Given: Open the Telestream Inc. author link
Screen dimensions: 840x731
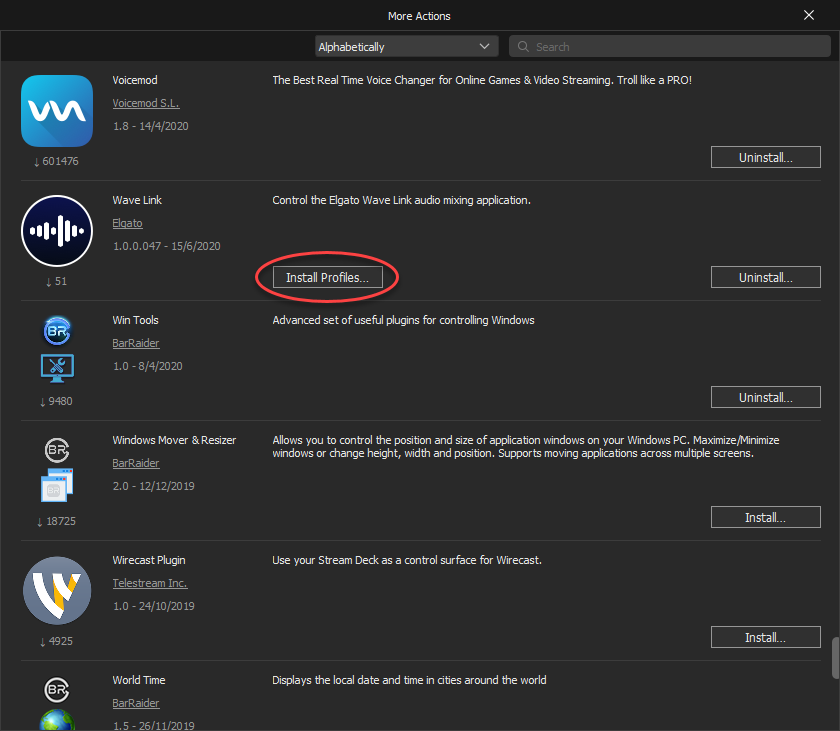Looking at the screenshot, I should (x=149, y=583).
